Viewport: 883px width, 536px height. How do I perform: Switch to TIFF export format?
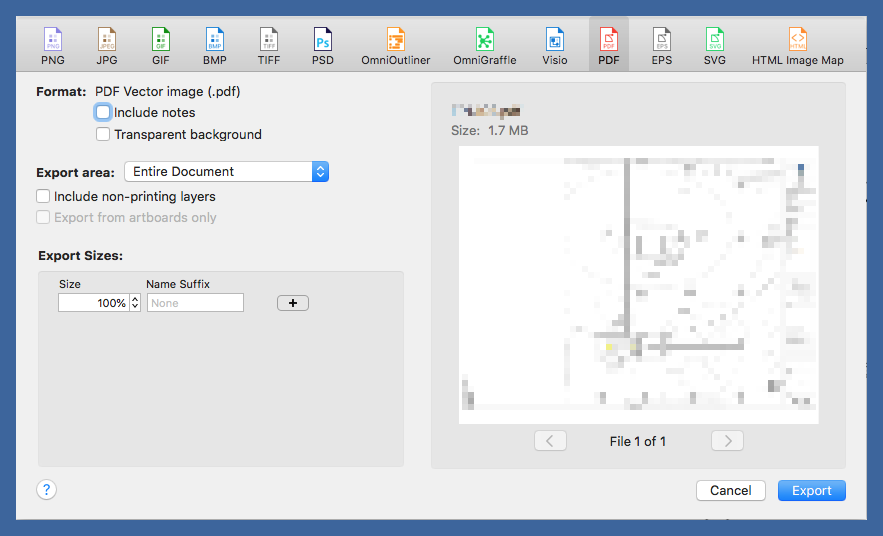(268, 45)
